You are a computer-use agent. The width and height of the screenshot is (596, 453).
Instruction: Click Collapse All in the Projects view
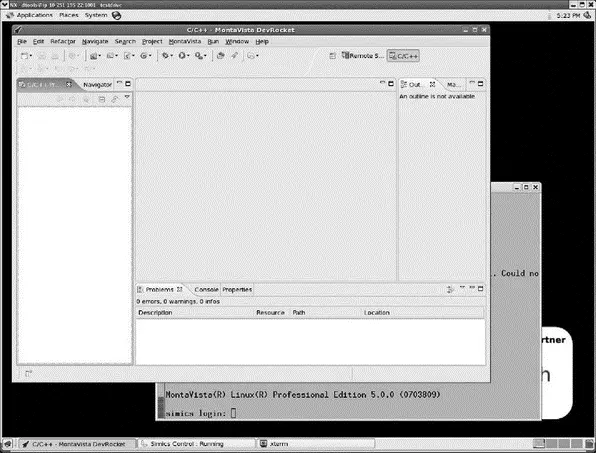point(101,99)
